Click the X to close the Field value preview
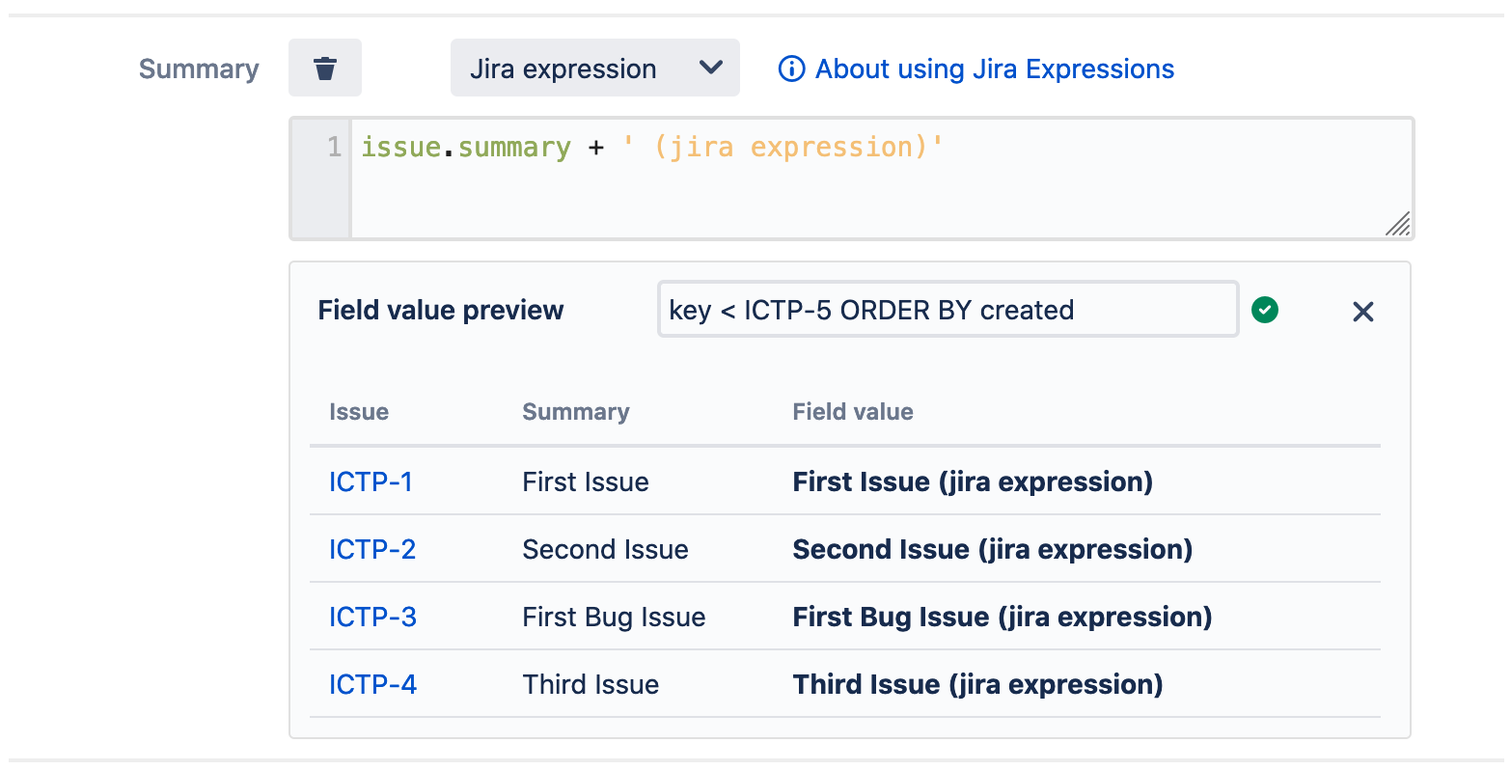The height and width of the screenshot is (770, 1511). (1362, 311)
